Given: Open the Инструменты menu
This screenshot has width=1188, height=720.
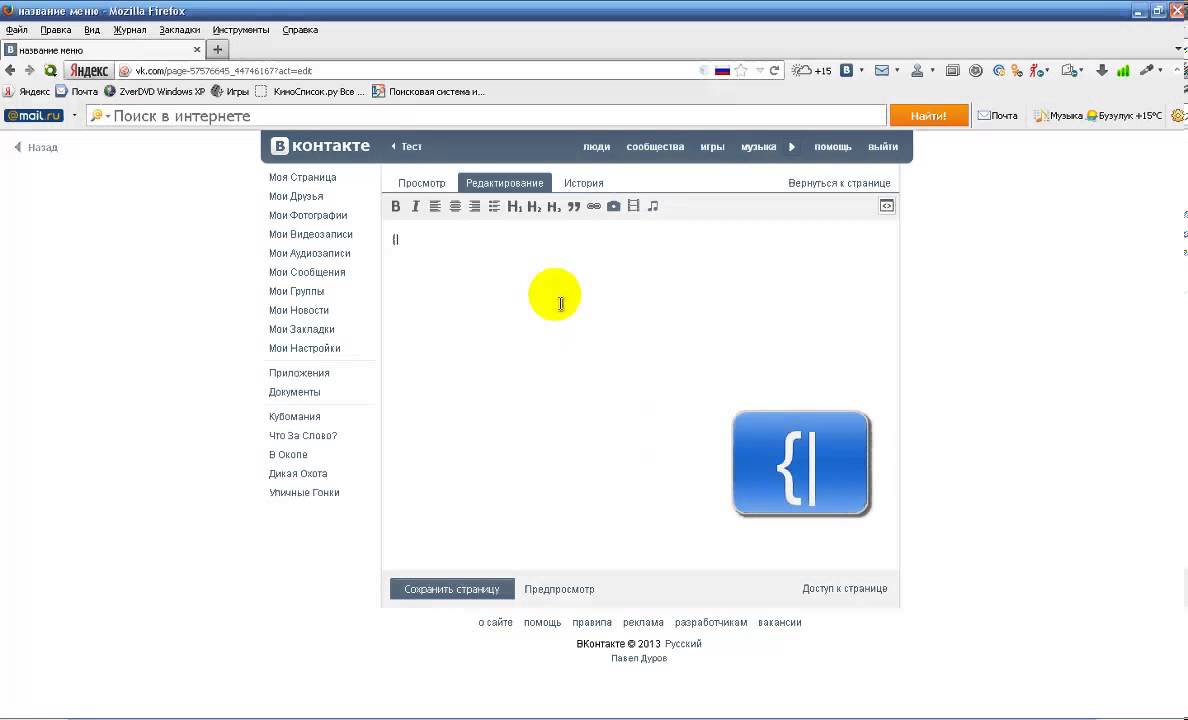Looking at the screenshot, I should point(241,30).
